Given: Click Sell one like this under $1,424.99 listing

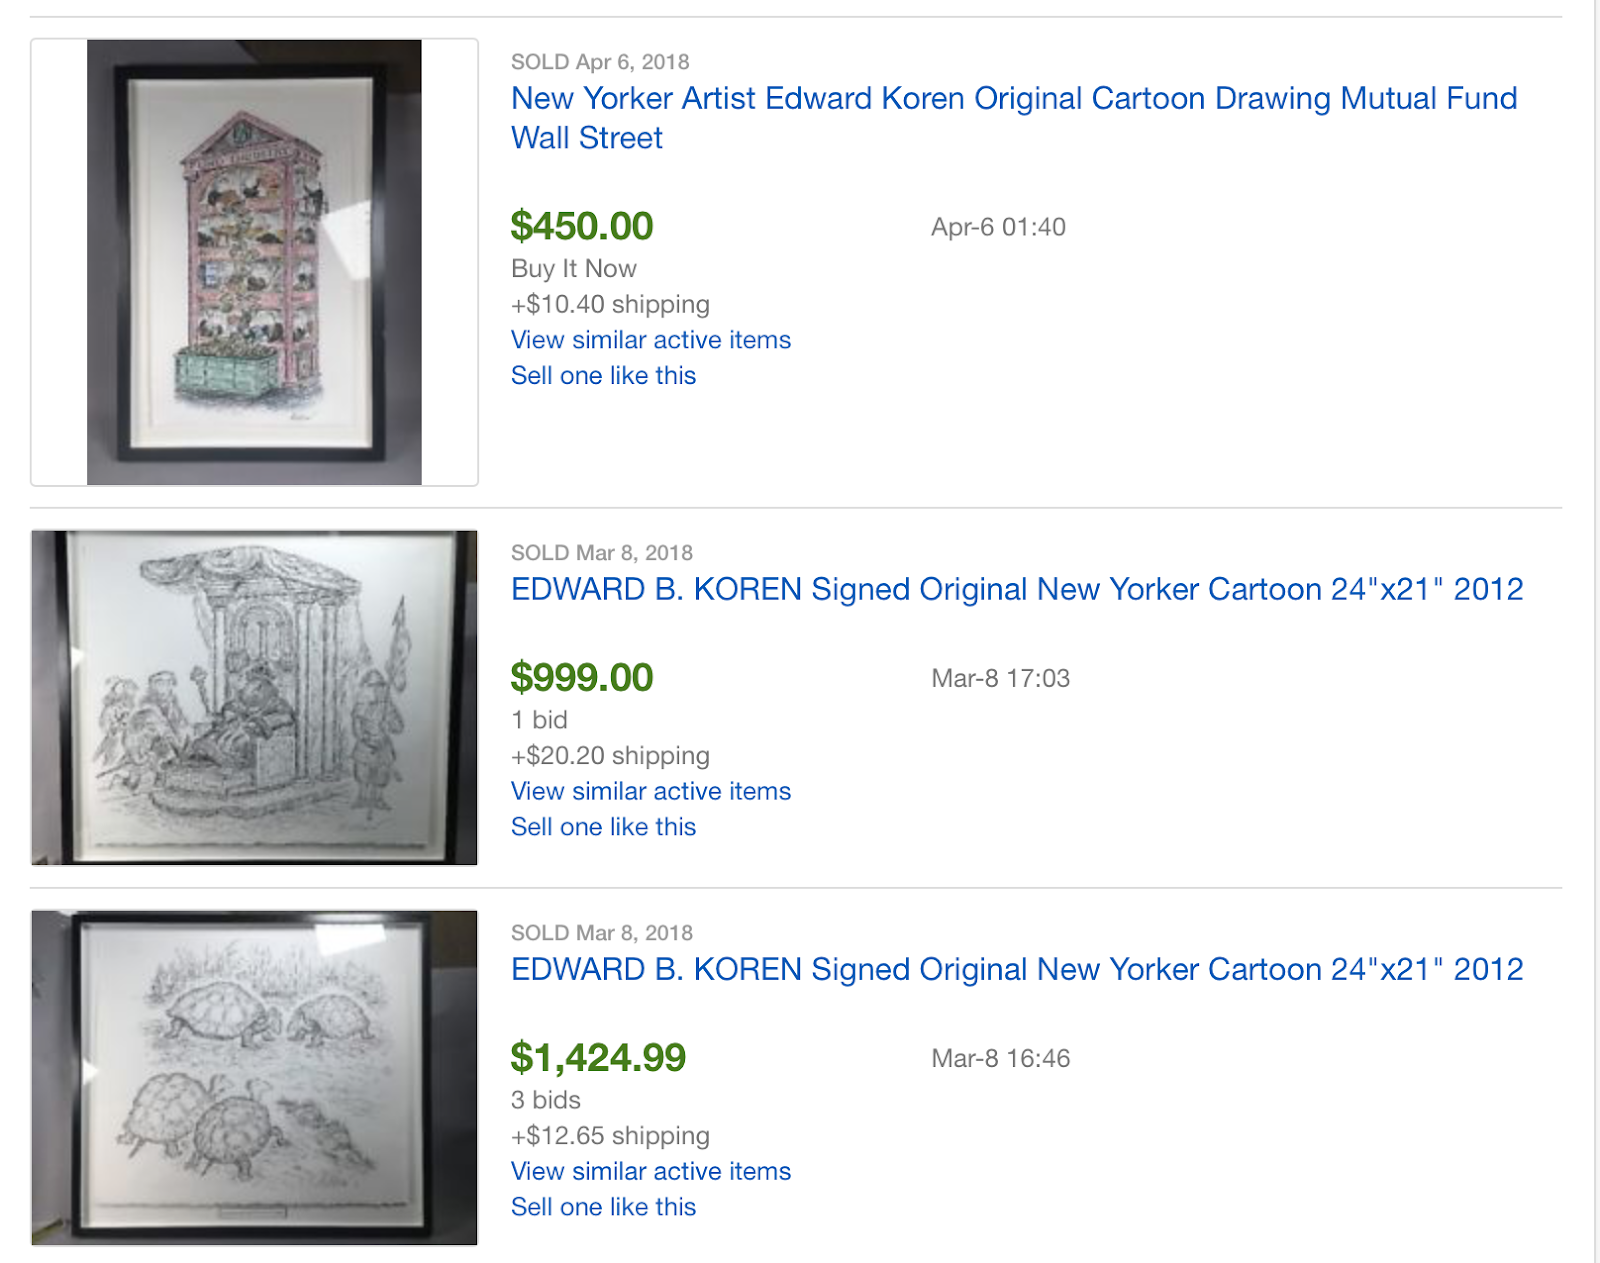Looking at the screenshot, I should 603,1207.
